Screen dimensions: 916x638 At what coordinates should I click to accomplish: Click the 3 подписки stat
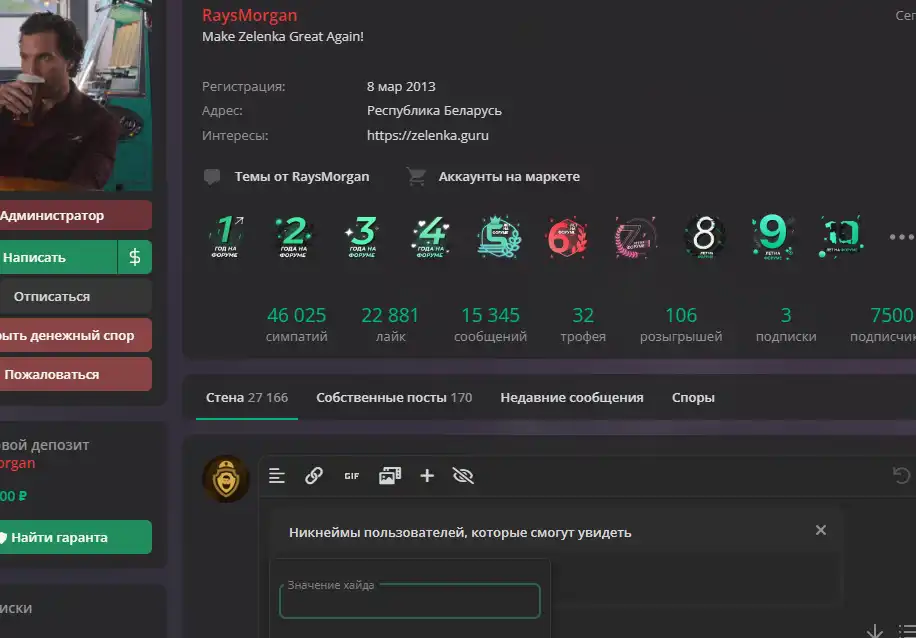[x=786, y=325]
